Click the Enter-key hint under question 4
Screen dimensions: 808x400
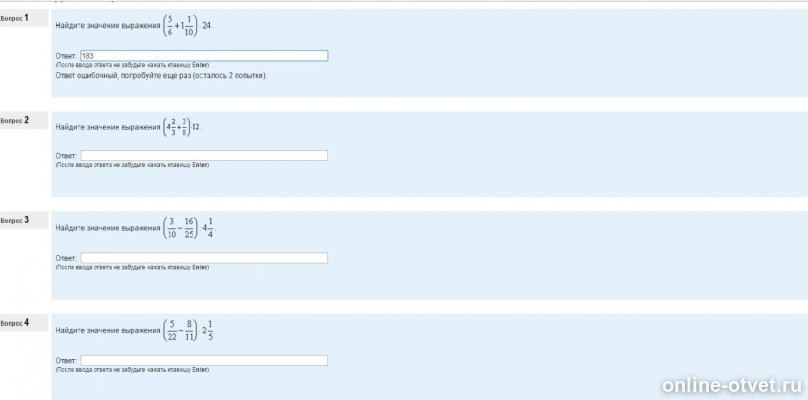tap(132, 369)
